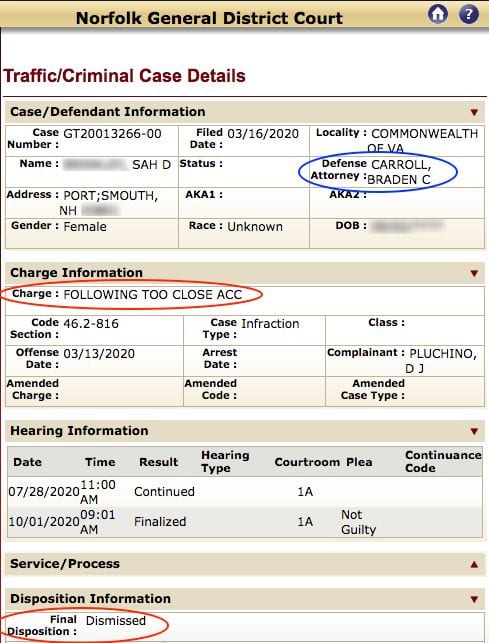Screen dimensions: 489x643
Task: Open the Home icon in header
Action: point(438,14)
